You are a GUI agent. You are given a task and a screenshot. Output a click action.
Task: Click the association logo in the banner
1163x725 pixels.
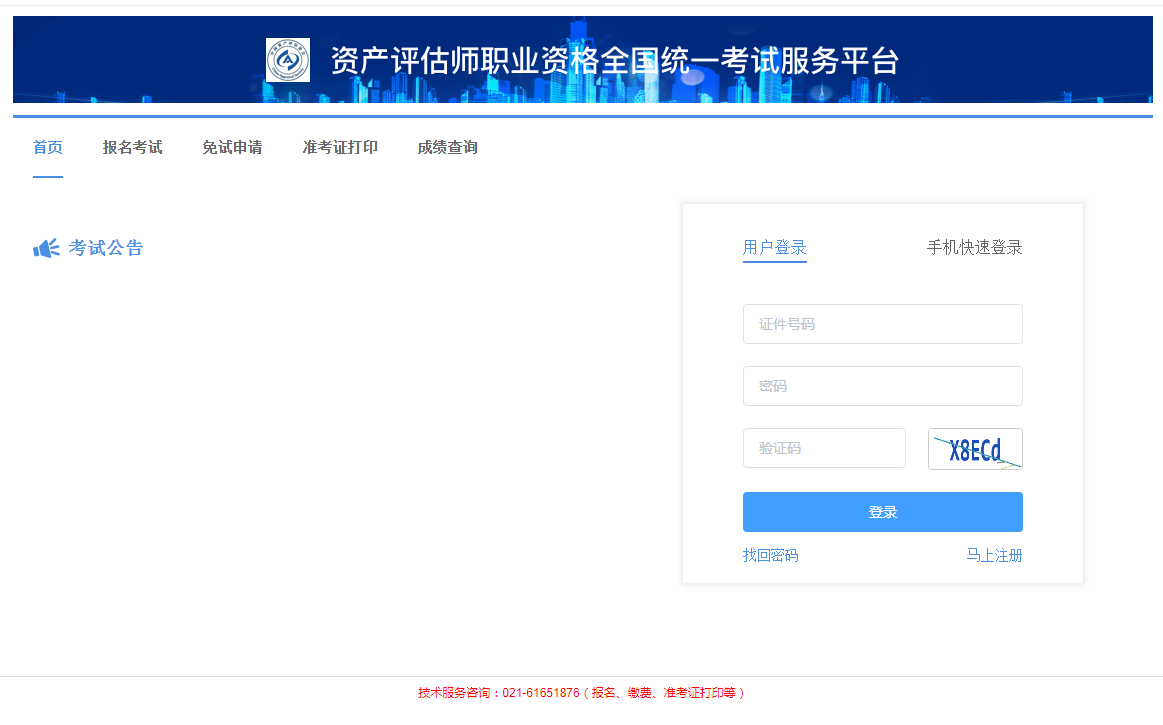pyautogui.click(x=288, y=60)
